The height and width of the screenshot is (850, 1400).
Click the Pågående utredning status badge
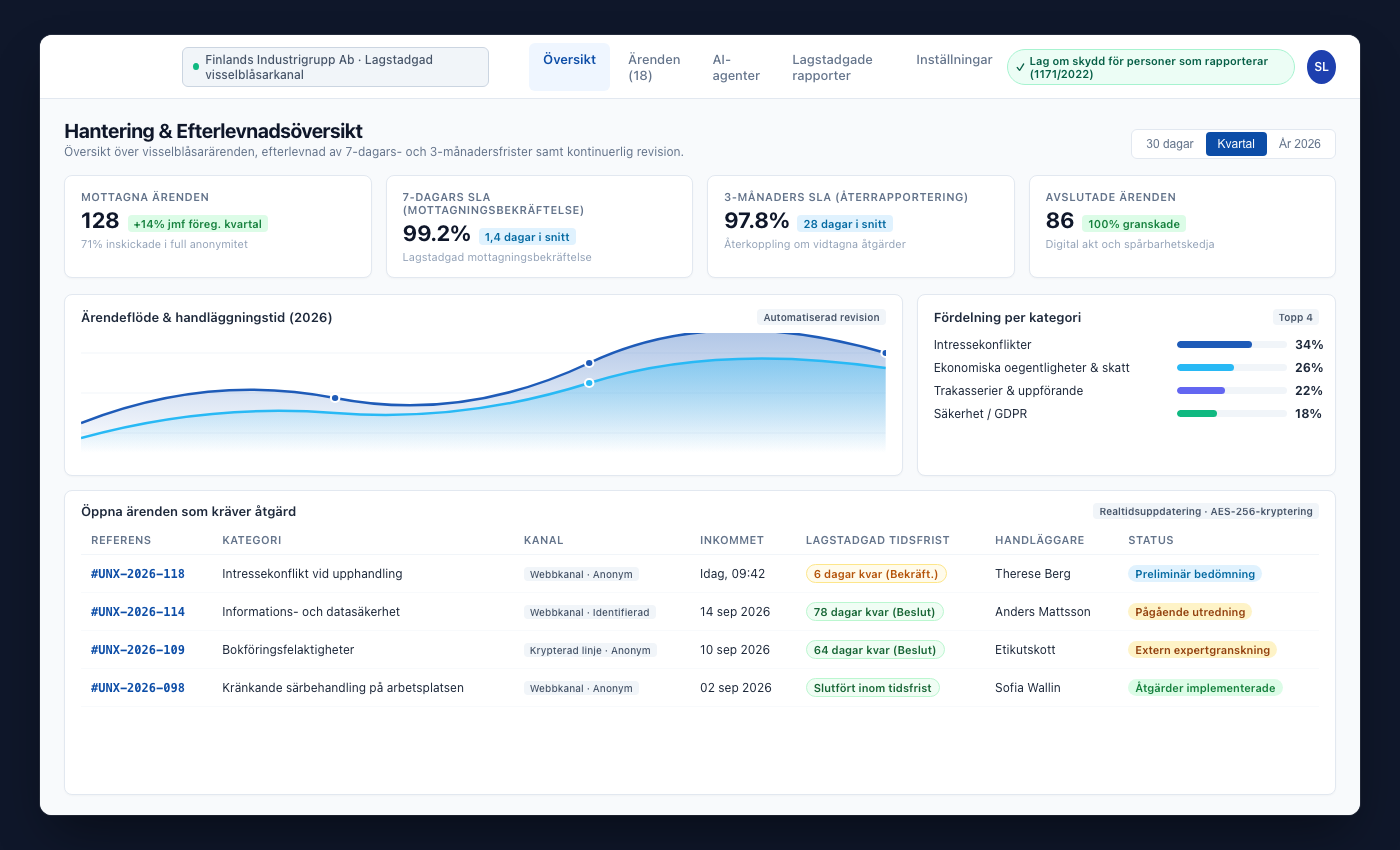coord(1190,612)
